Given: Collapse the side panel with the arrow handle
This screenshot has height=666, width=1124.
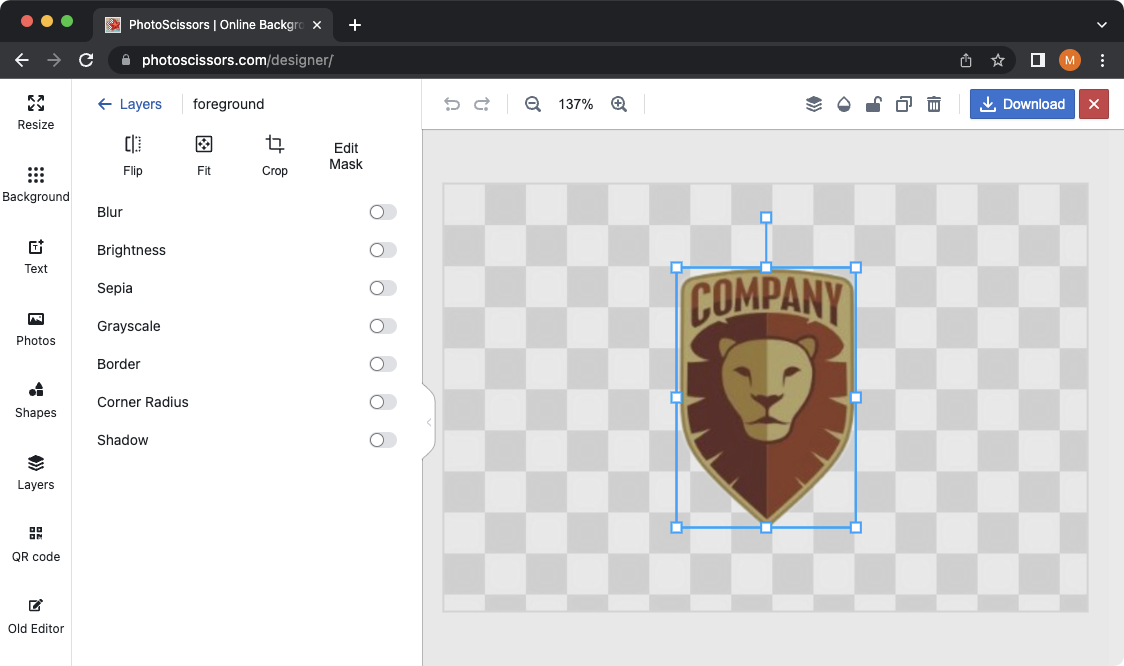Looking at the screenshot, I should tap(429, 422).
